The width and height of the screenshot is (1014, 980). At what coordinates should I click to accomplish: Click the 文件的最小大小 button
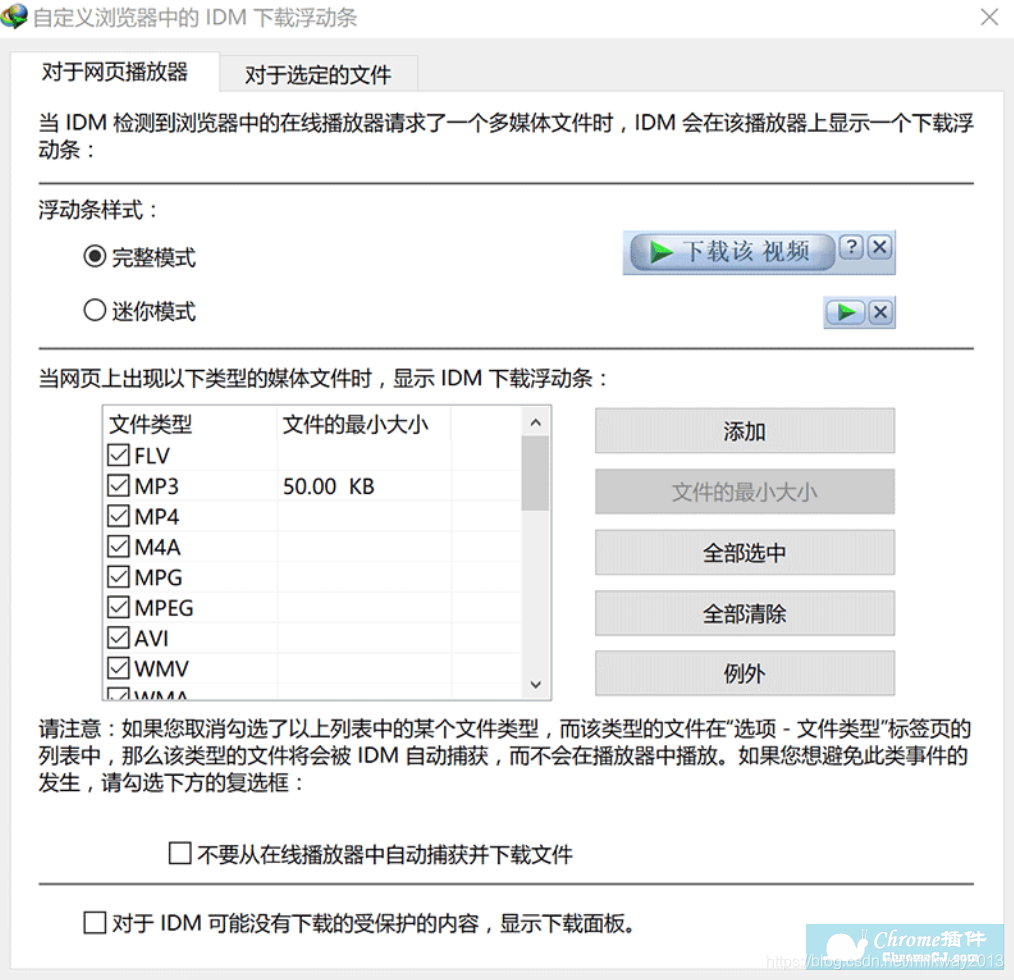[x=744, y=492]
